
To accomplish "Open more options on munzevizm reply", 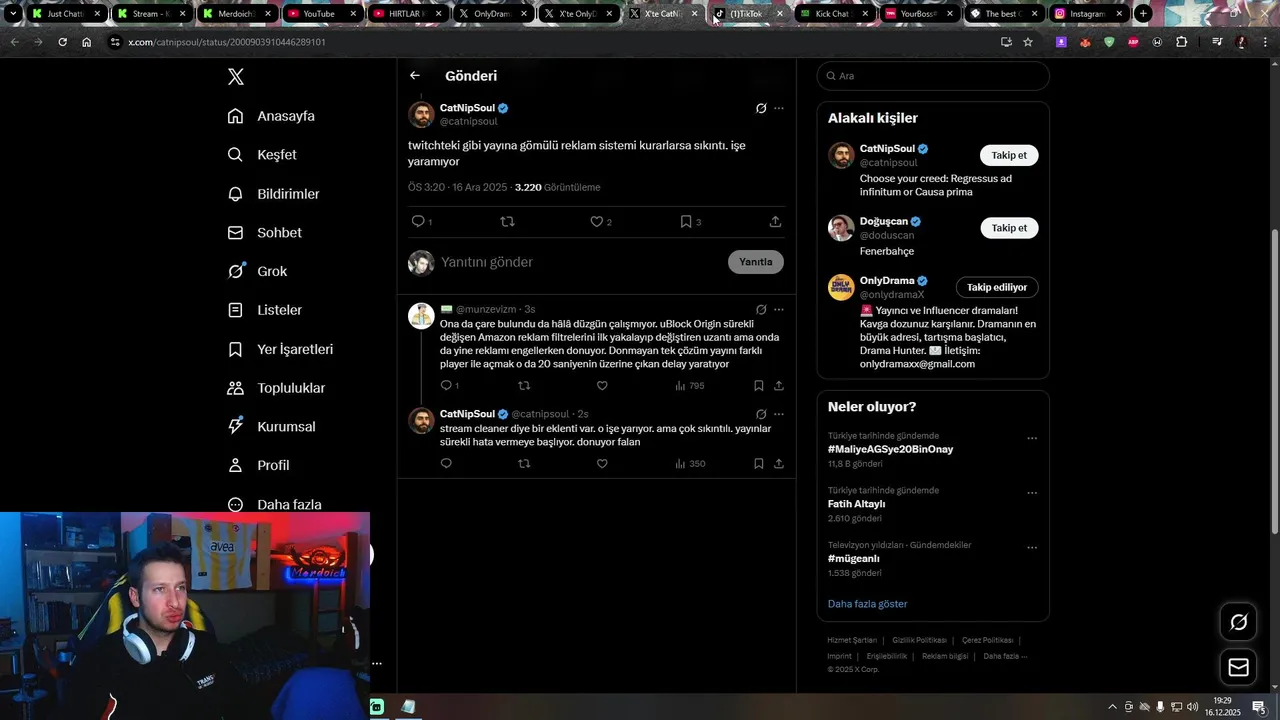I will click(x=779, y=309).
